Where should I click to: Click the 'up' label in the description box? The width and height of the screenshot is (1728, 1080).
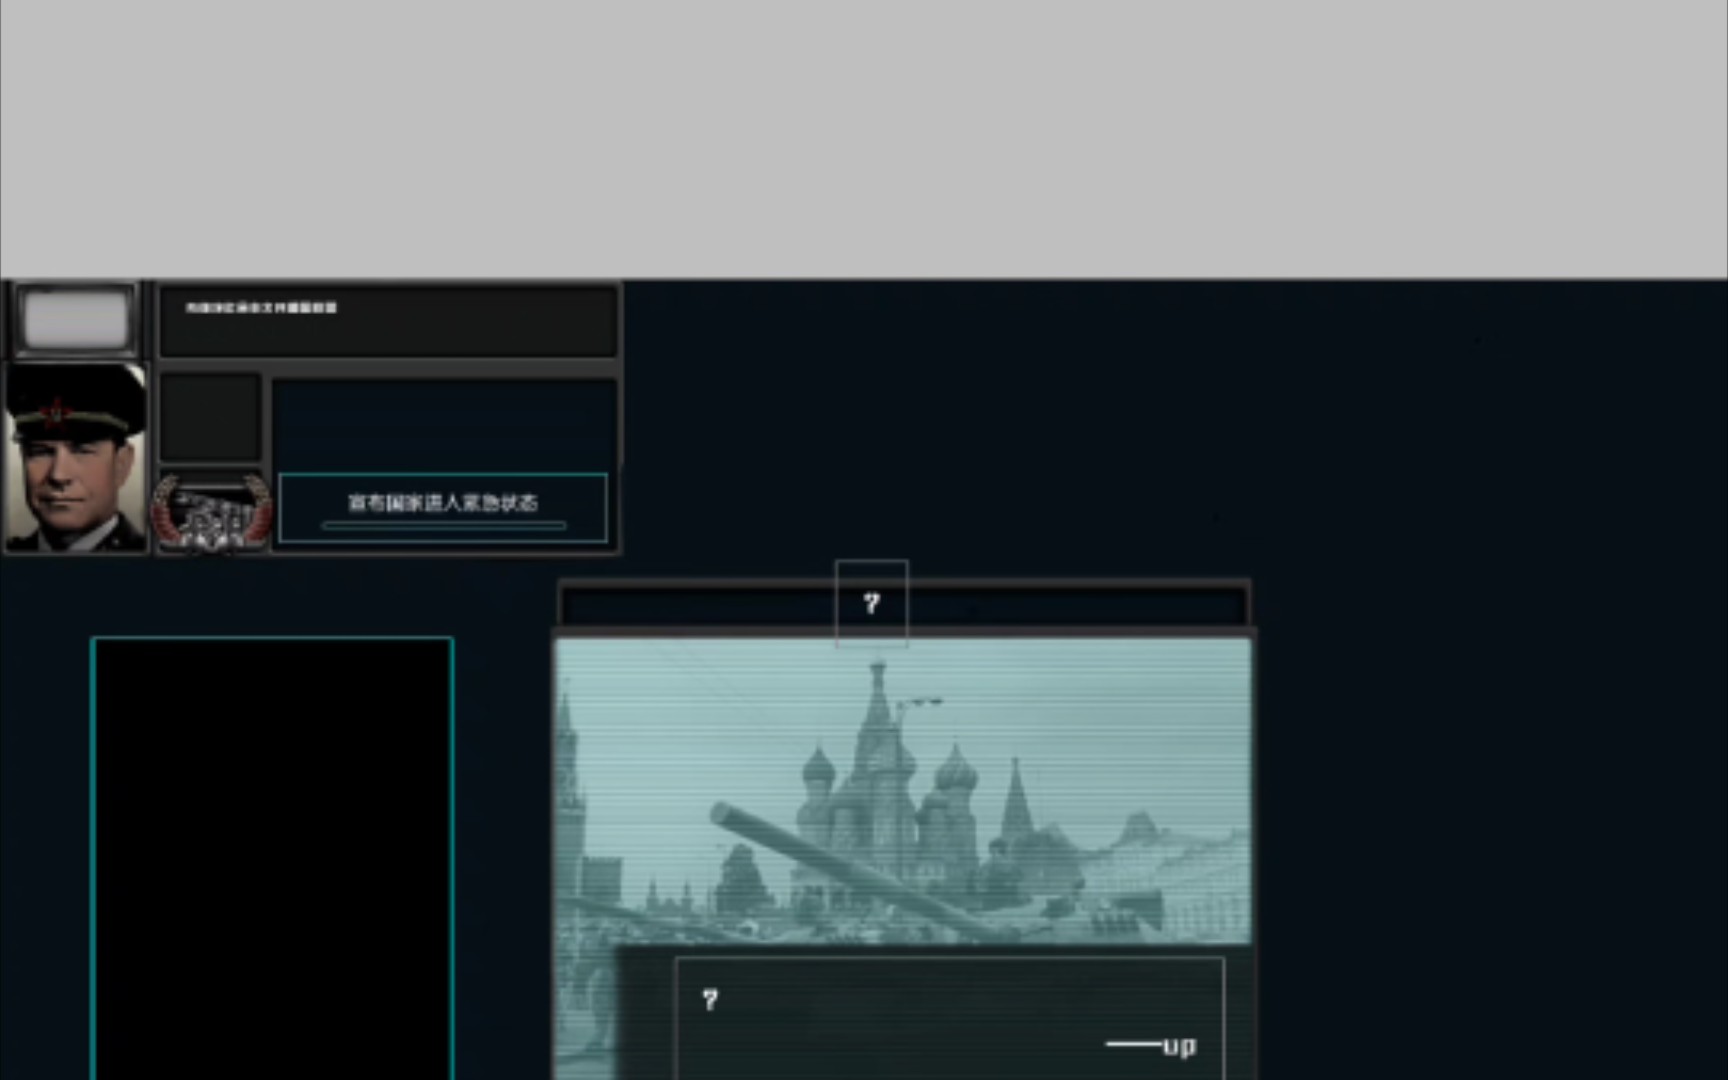1179,1046
